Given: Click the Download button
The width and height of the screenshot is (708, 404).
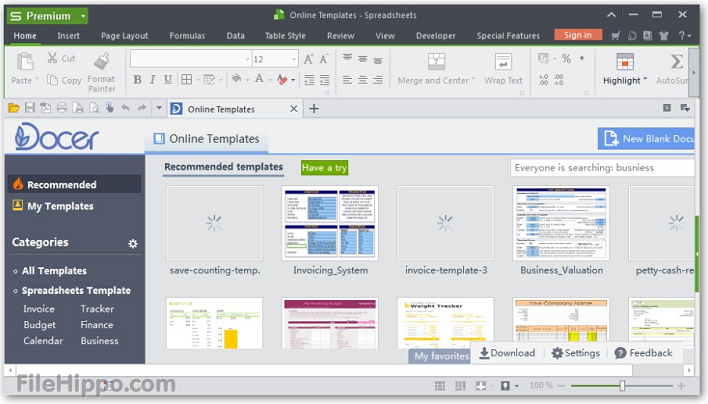Looking at the screenshot, I should [508, 353].
